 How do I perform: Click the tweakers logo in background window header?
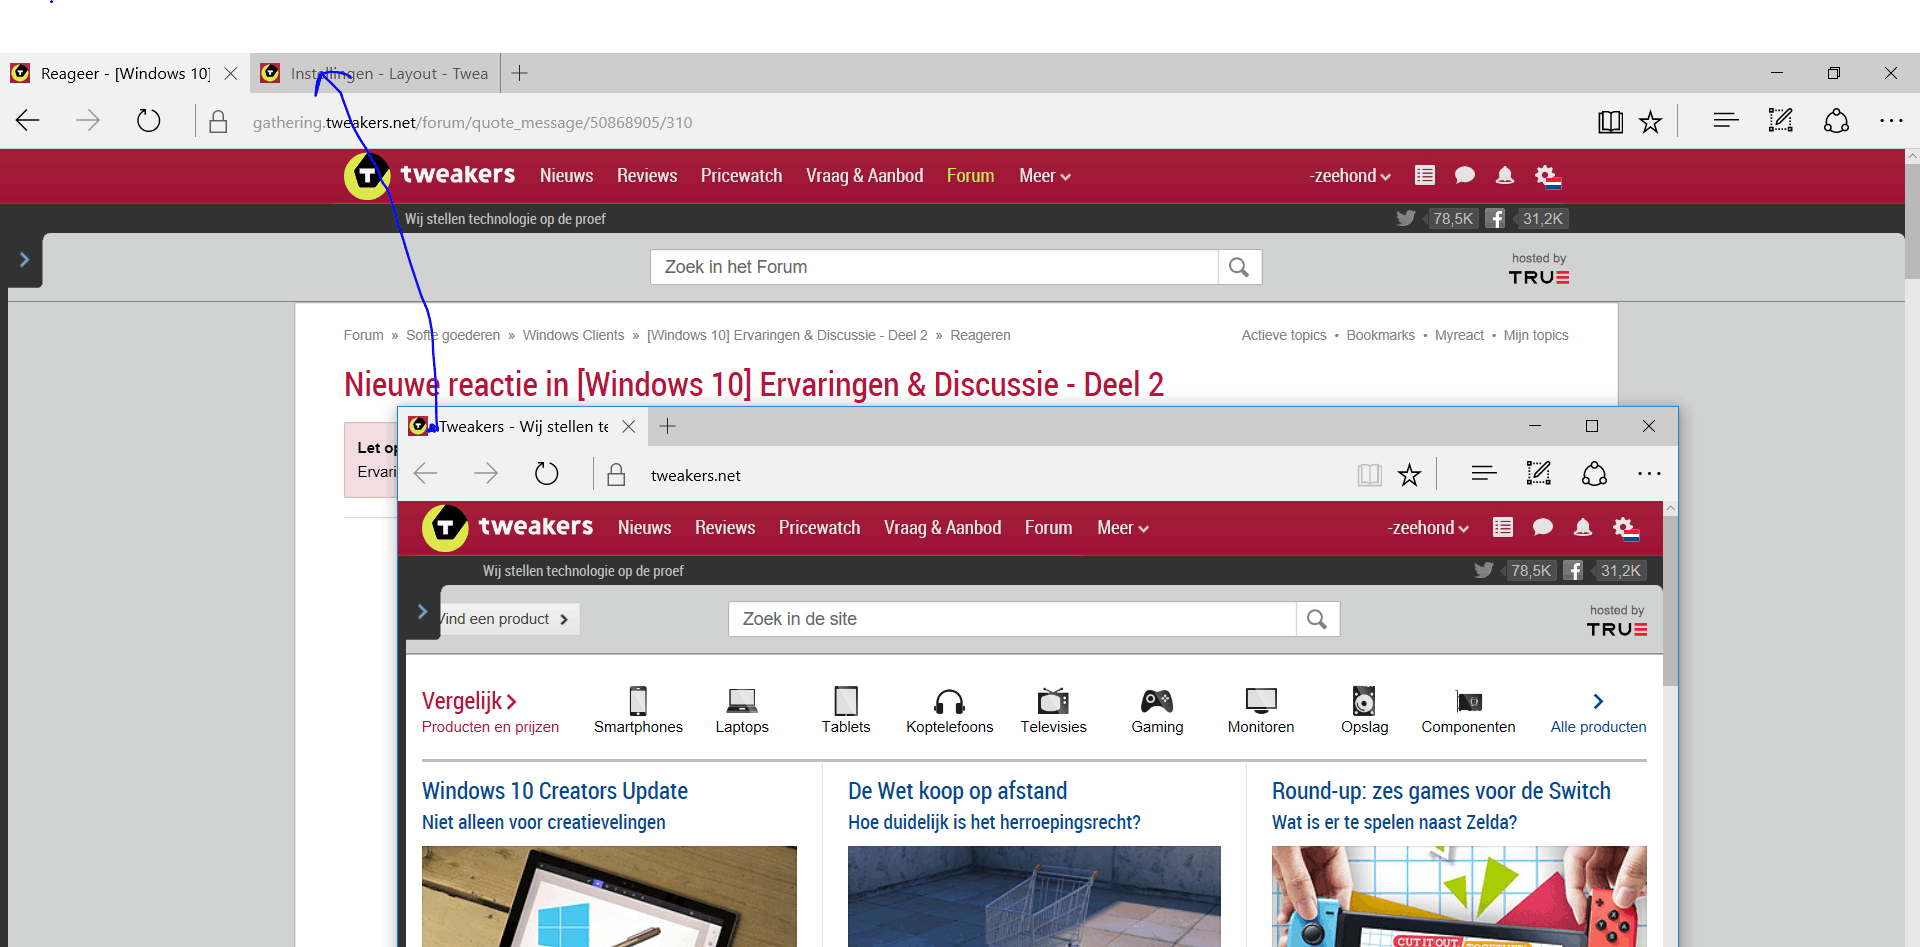click(430, 176)
